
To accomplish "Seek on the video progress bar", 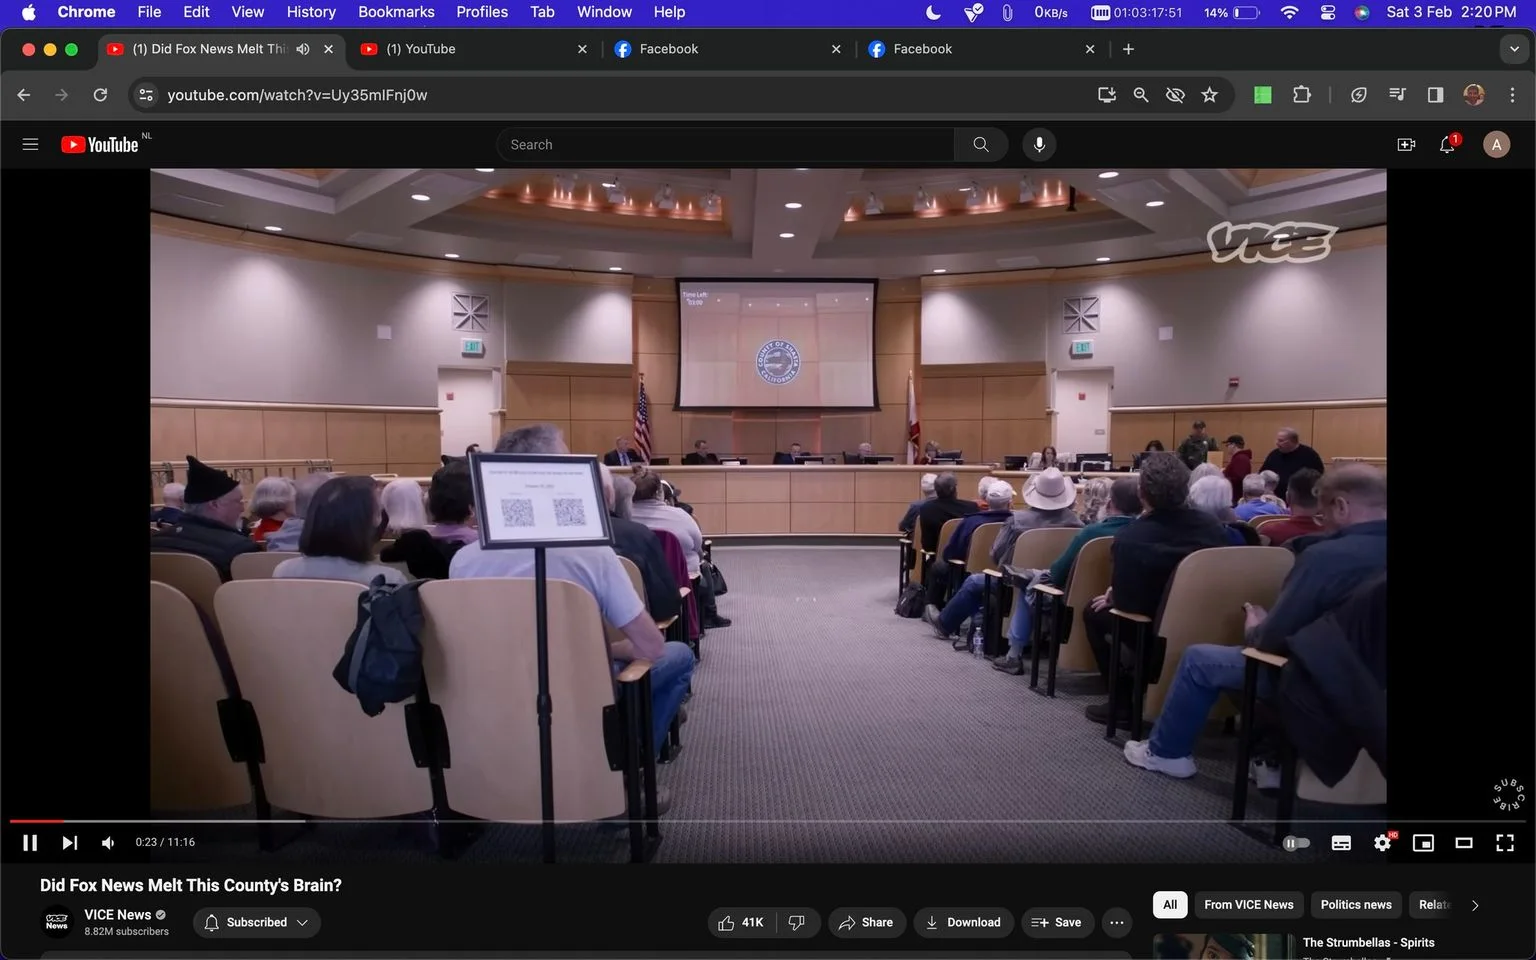I will 767,821.
